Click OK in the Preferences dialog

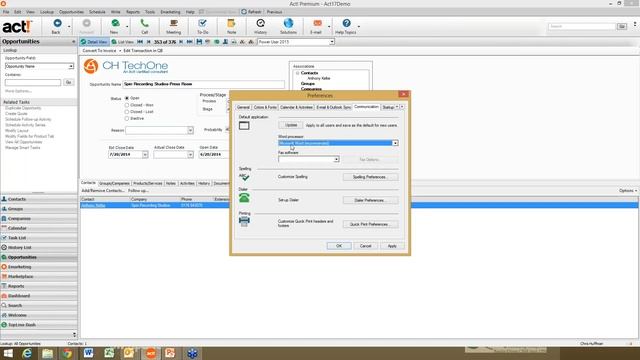pos(339,246)
